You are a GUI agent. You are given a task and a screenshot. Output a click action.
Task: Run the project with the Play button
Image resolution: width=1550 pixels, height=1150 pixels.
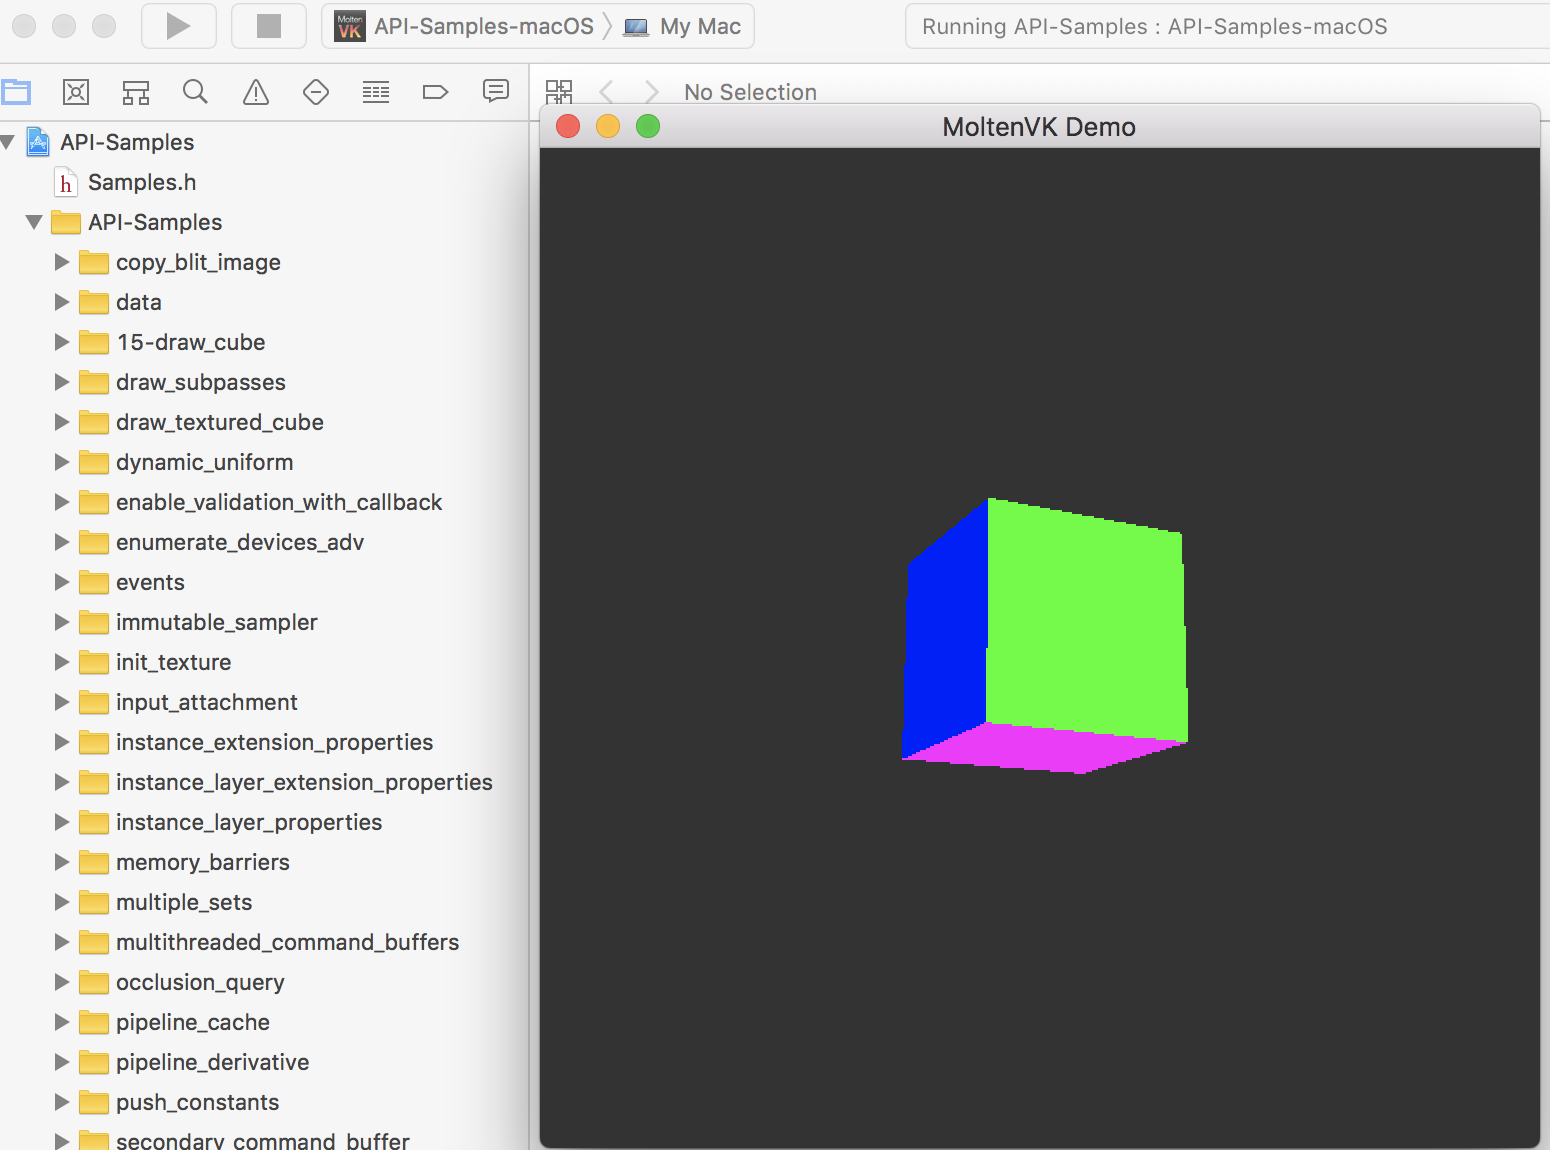(178, 26)
